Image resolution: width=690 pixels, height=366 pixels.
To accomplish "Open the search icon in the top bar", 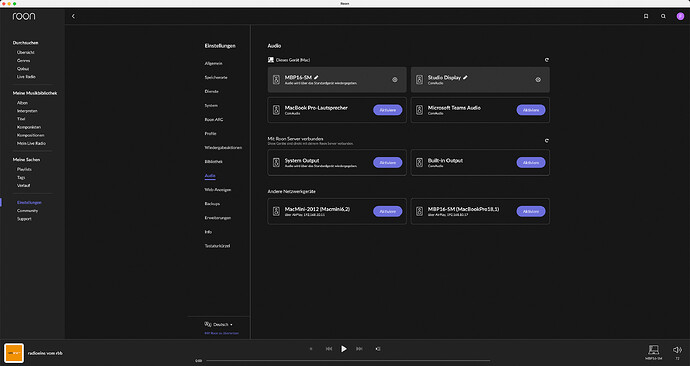I will pos(663,16).
